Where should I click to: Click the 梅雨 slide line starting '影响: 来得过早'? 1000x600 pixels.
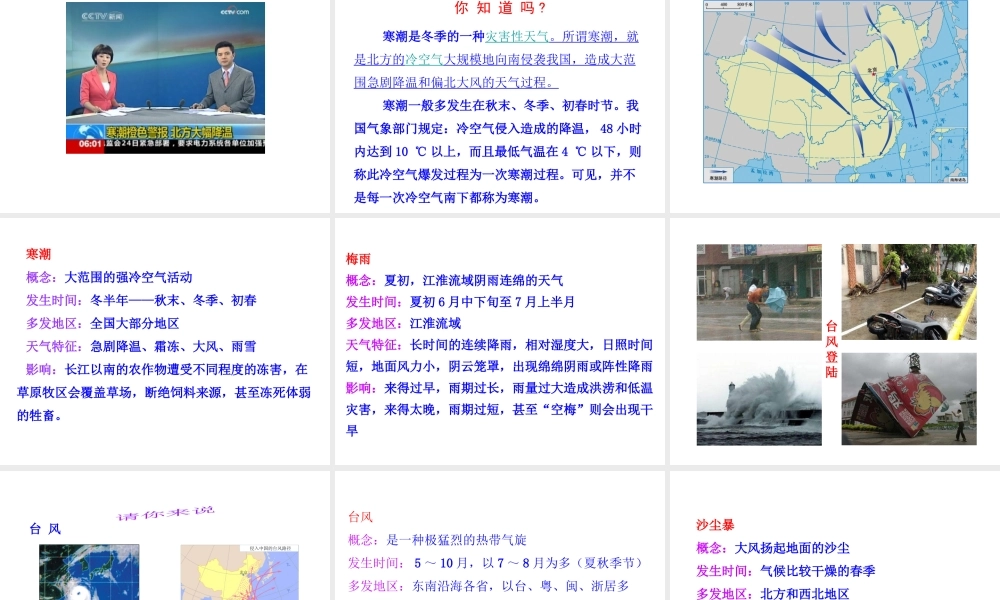tap(499, 409)
